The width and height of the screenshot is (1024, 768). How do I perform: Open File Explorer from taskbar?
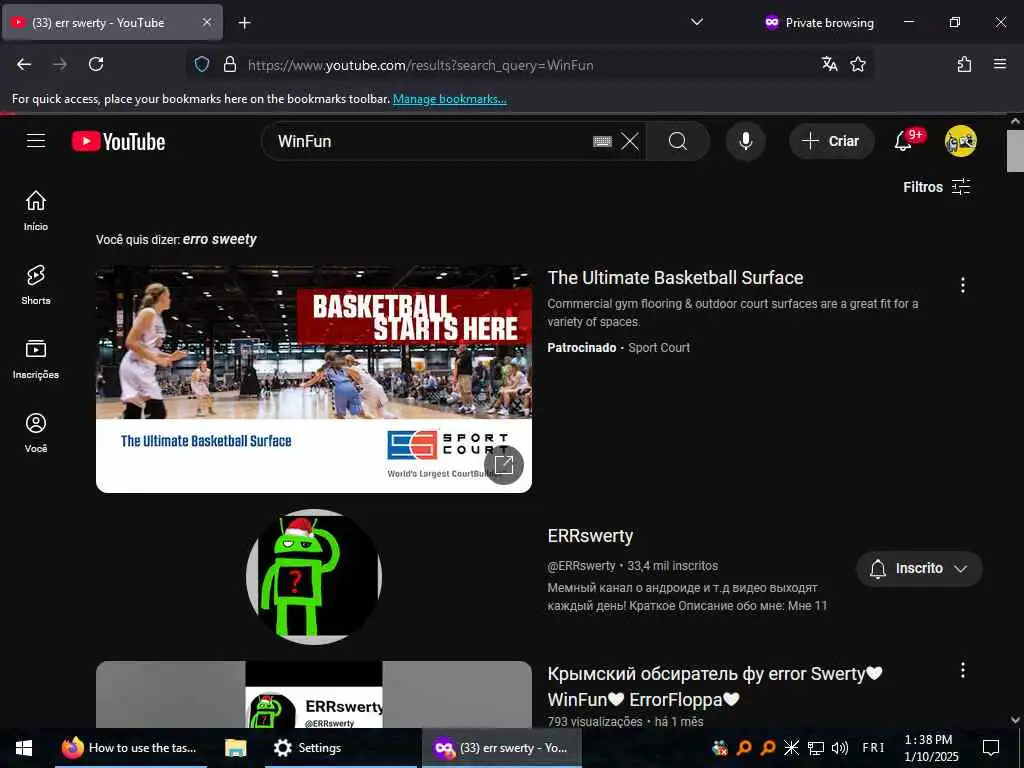(x=236, y=748)
